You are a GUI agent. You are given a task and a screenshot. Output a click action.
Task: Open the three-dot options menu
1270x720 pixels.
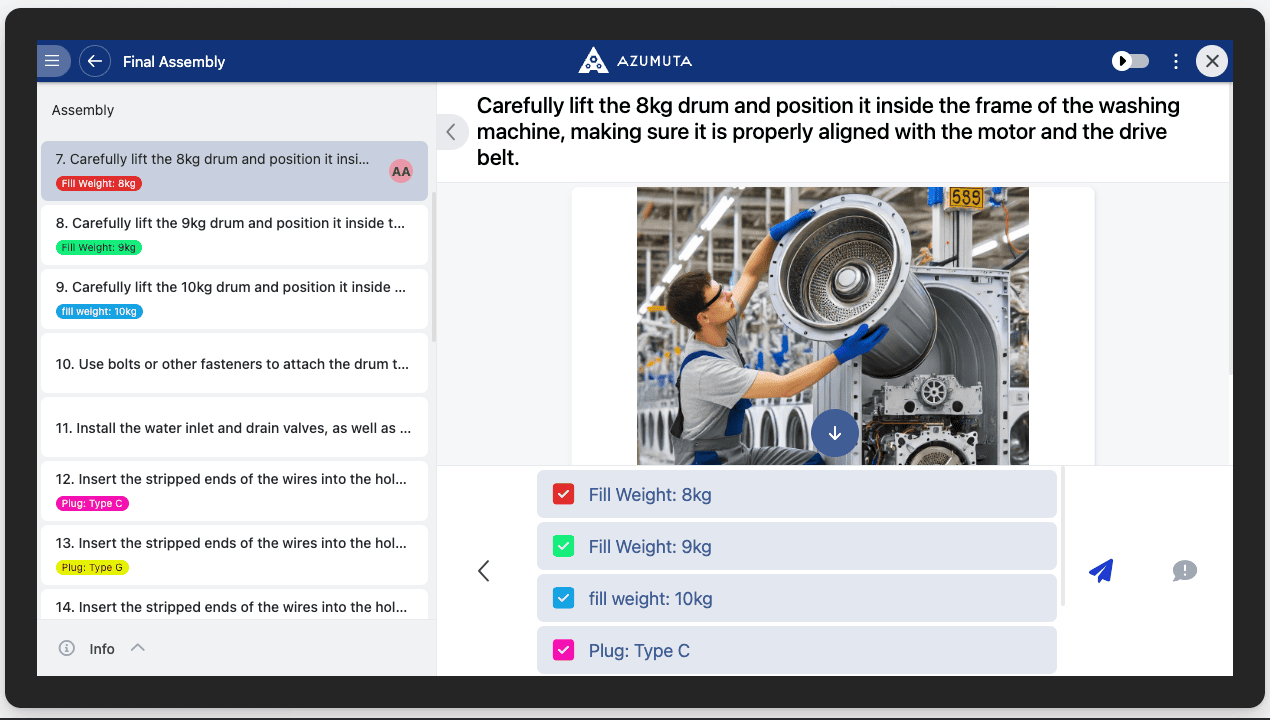1176,61
